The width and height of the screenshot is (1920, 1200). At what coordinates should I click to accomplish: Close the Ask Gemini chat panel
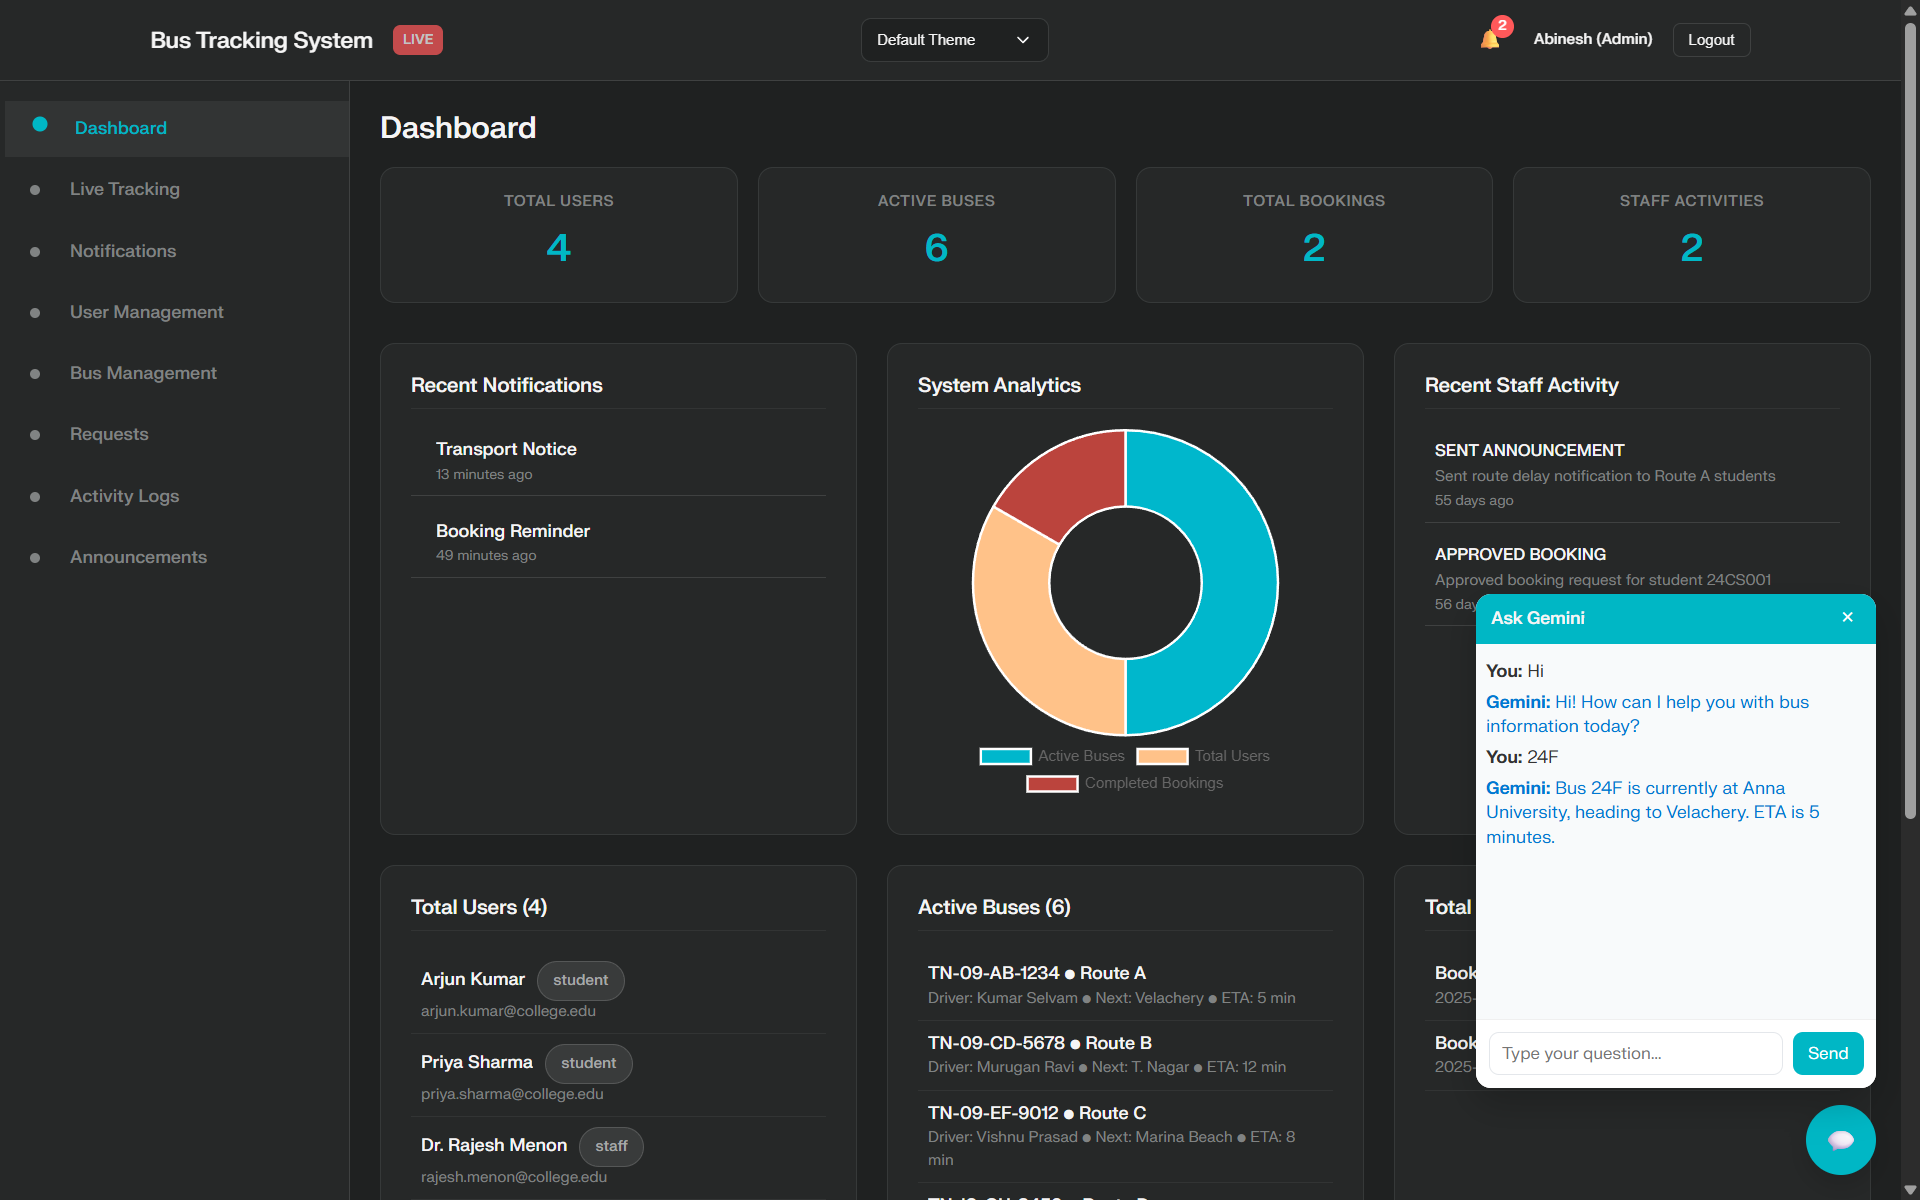tap(1847, 617)
